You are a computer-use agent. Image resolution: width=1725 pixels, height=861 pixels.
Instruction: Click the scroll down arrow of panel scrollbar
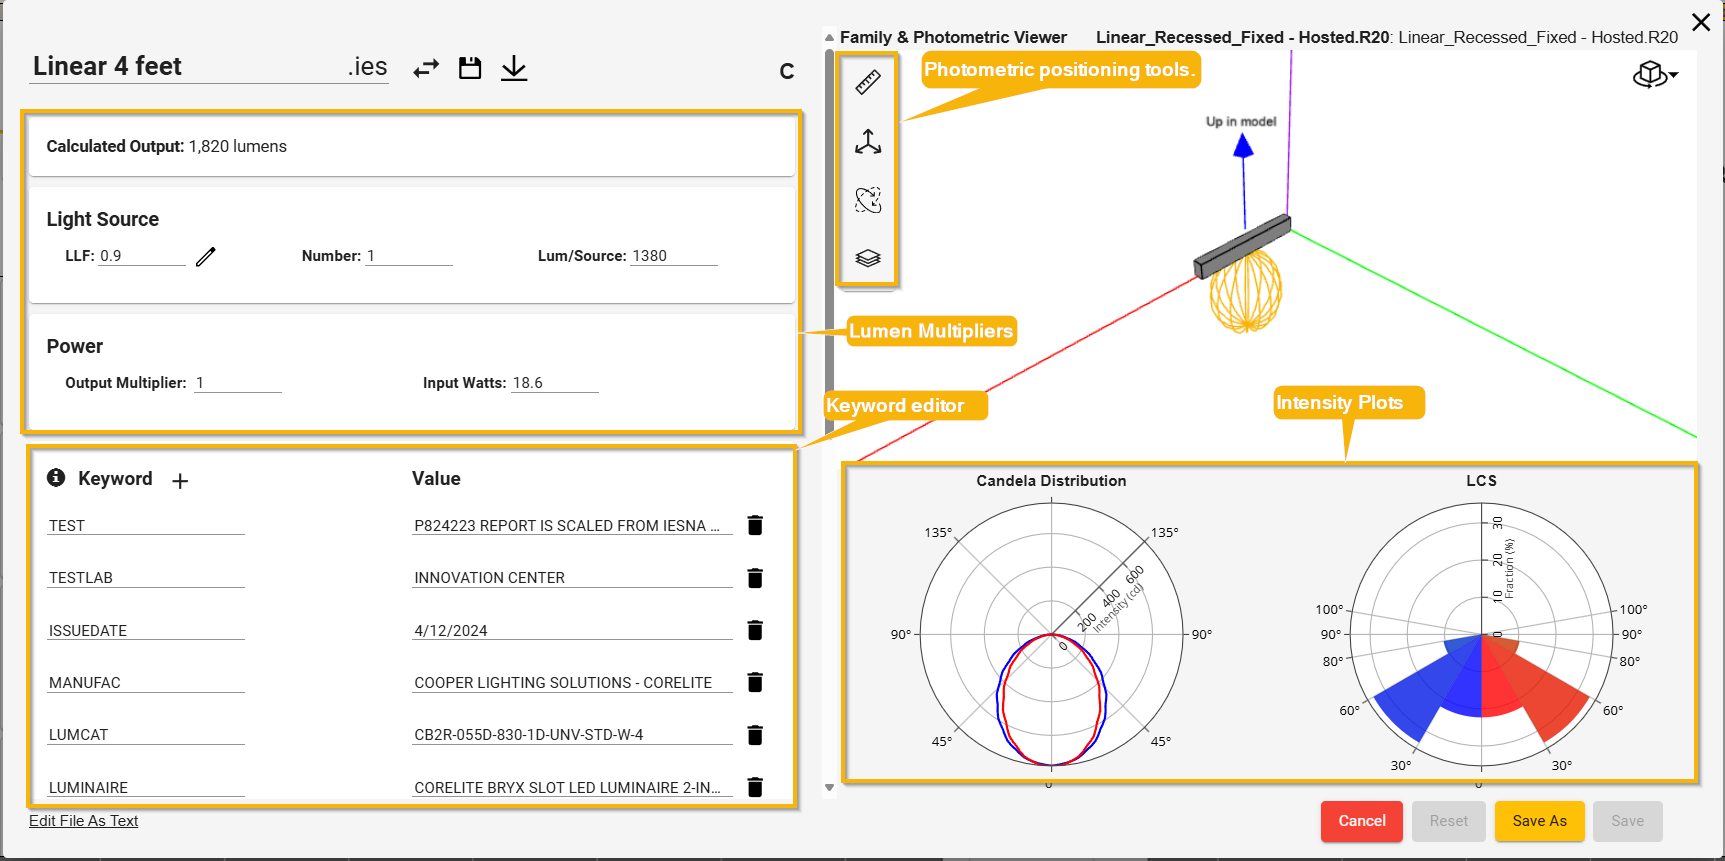[x=829, y=788]
